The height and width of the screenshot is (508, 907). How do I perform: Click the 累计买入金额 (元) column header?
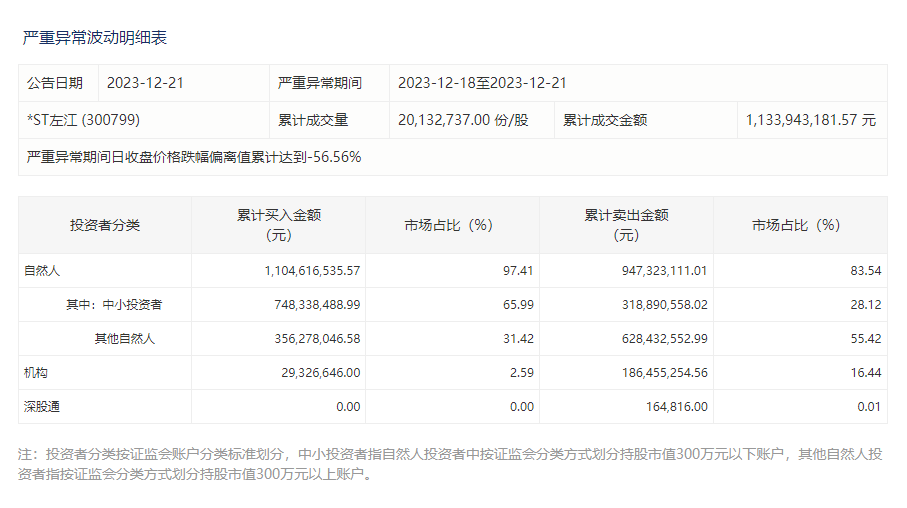tap(278, 225)
